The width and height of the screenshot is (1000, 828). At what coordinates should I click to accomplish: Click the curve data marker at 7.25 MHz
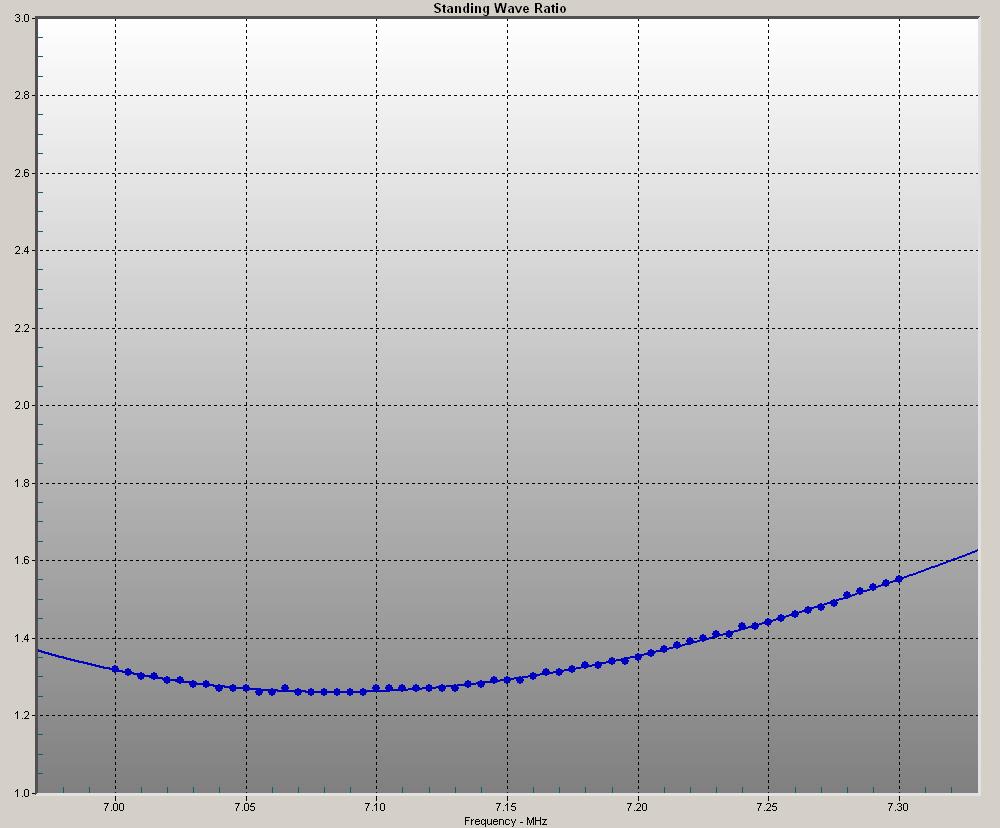768,622
